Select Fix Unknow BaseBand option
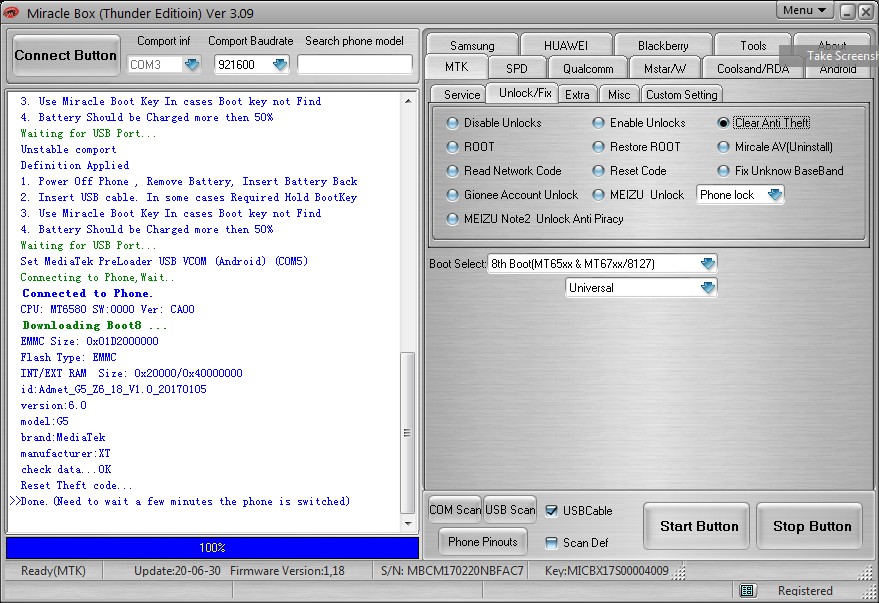879x603 pixels. click(x=723, y=171)
